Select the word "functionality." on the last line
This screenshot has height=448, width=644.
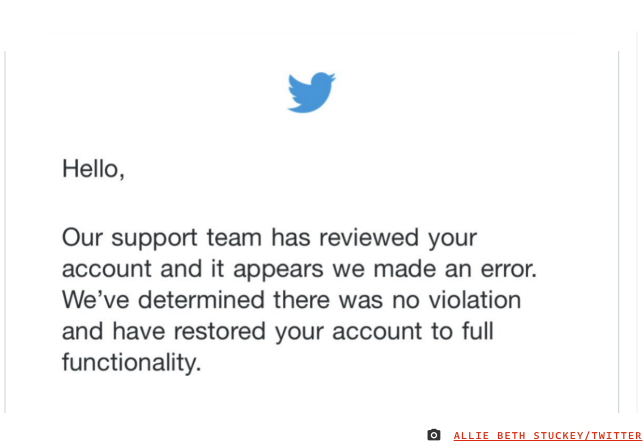click(131, 362)
